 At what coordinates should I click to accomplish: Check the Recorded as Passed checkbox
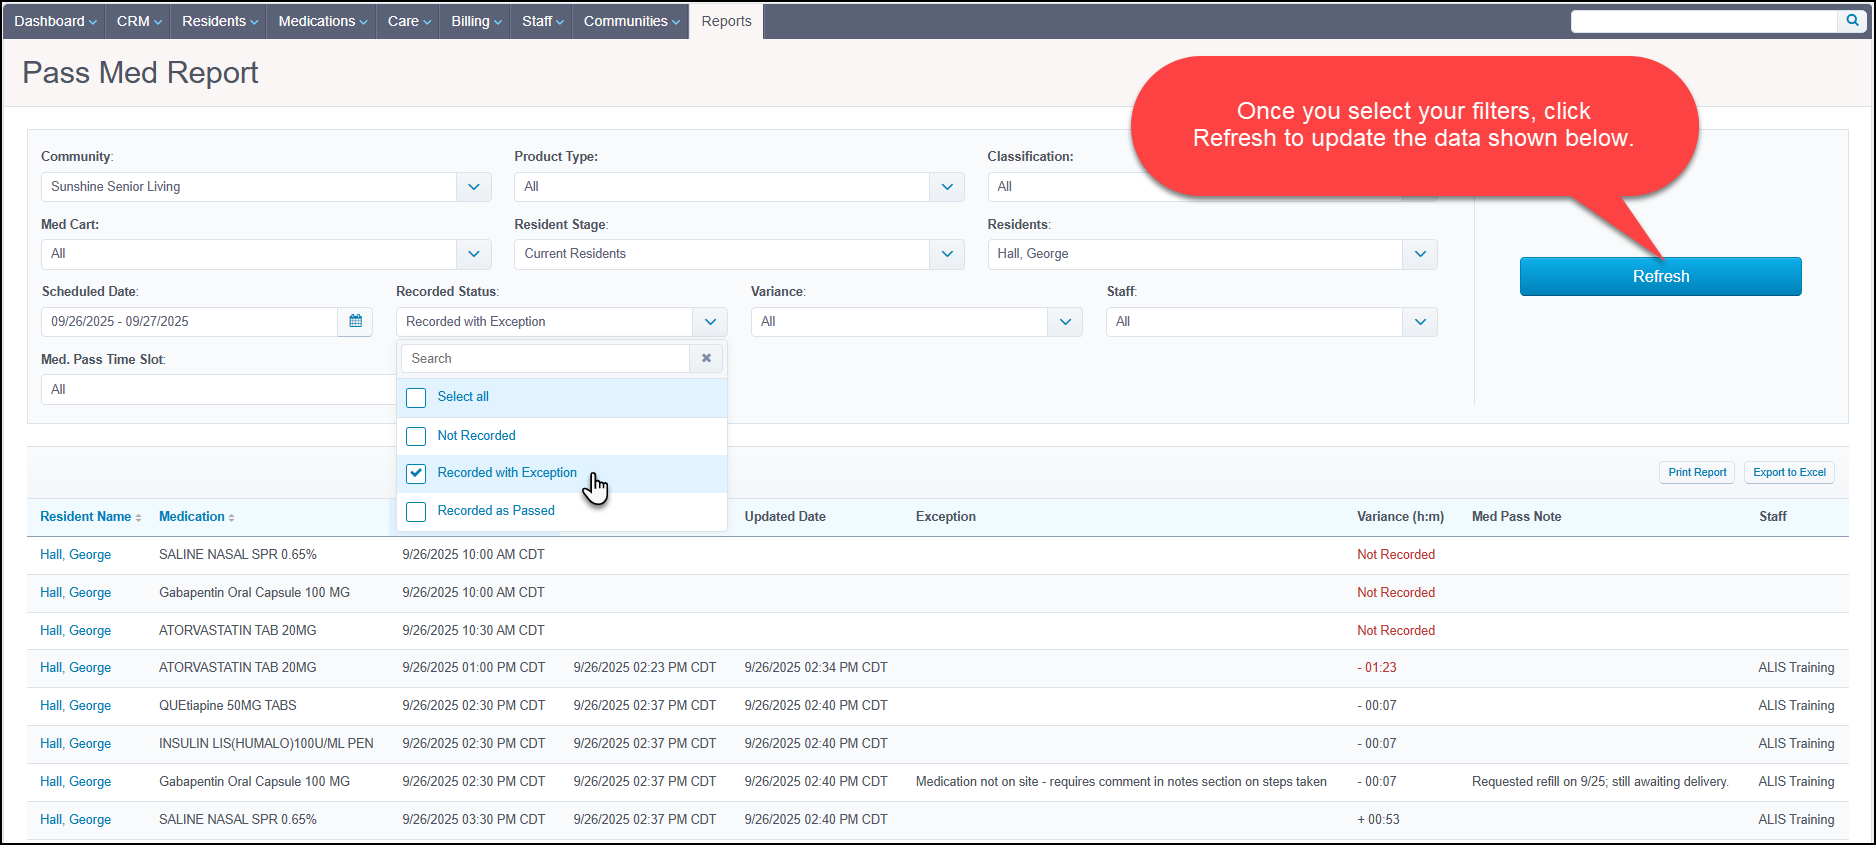(416, 512)
